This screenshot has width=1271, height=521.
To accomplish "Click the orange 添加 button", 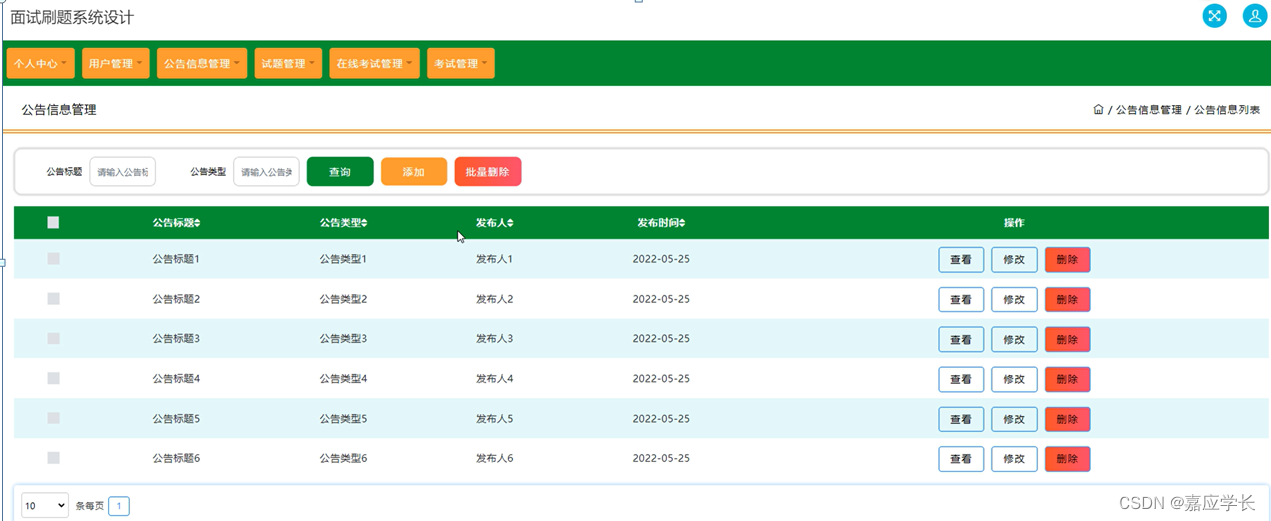I will pyautogui.click(x=414, y=172).
